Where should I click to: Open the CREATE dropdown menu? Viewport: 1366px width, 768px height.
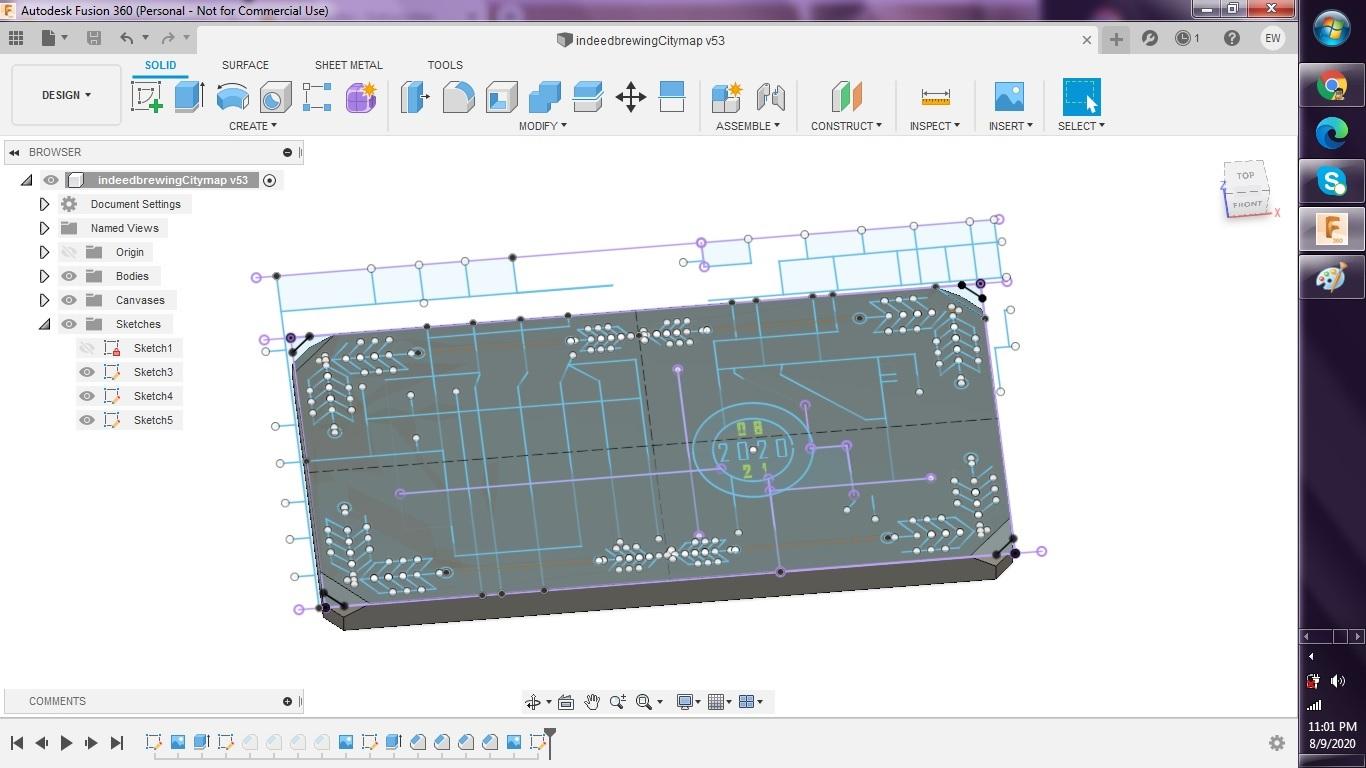click(253, 126)
